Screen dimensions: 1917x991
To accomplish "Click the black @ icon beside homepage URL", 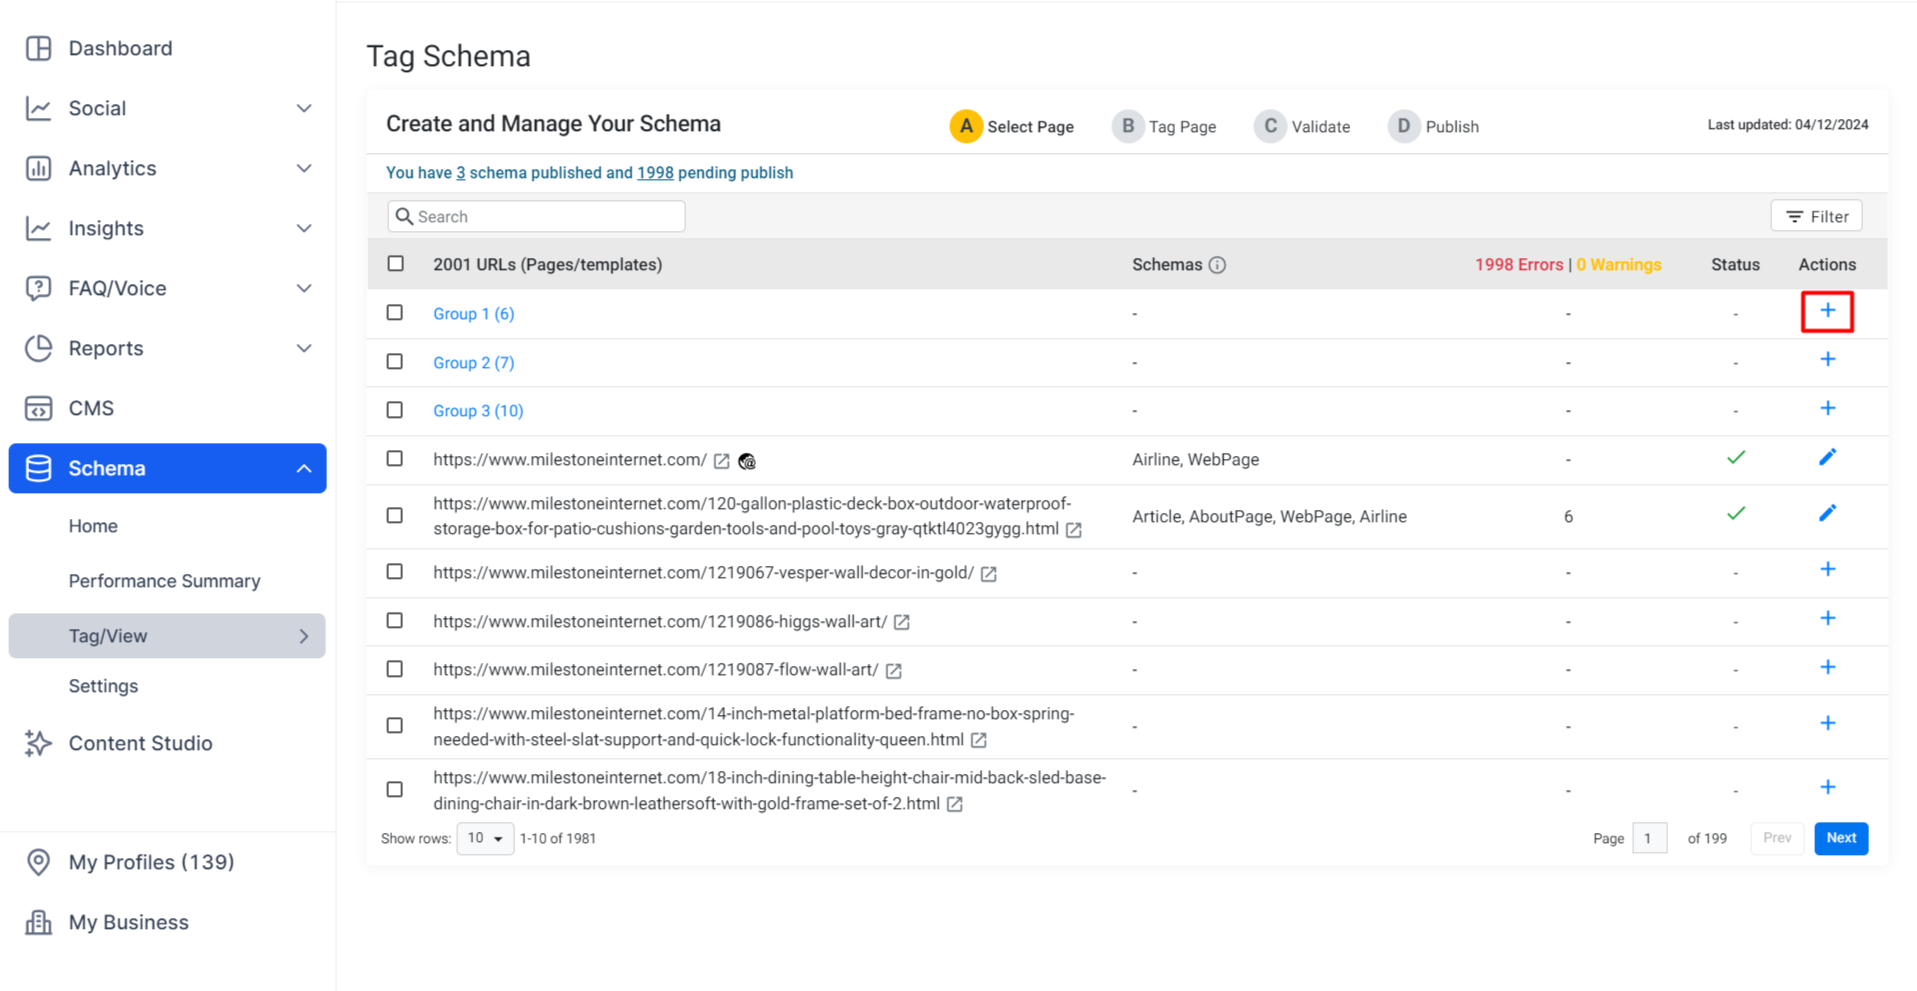I will (747, 461).
